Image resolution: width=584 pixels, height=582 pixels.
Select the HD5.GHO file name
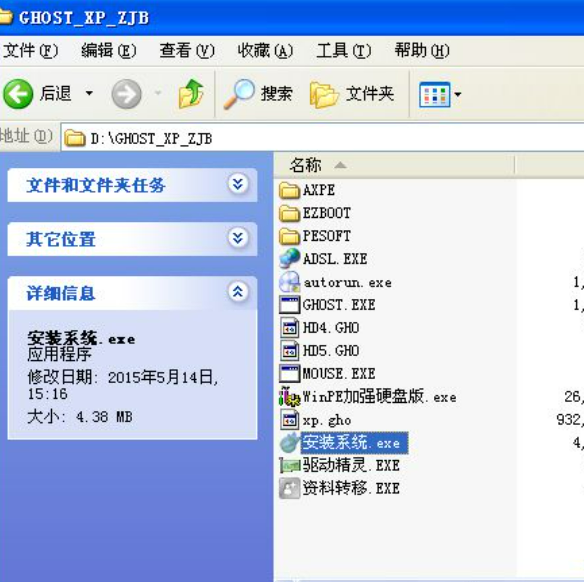click(x=331, y=351)
